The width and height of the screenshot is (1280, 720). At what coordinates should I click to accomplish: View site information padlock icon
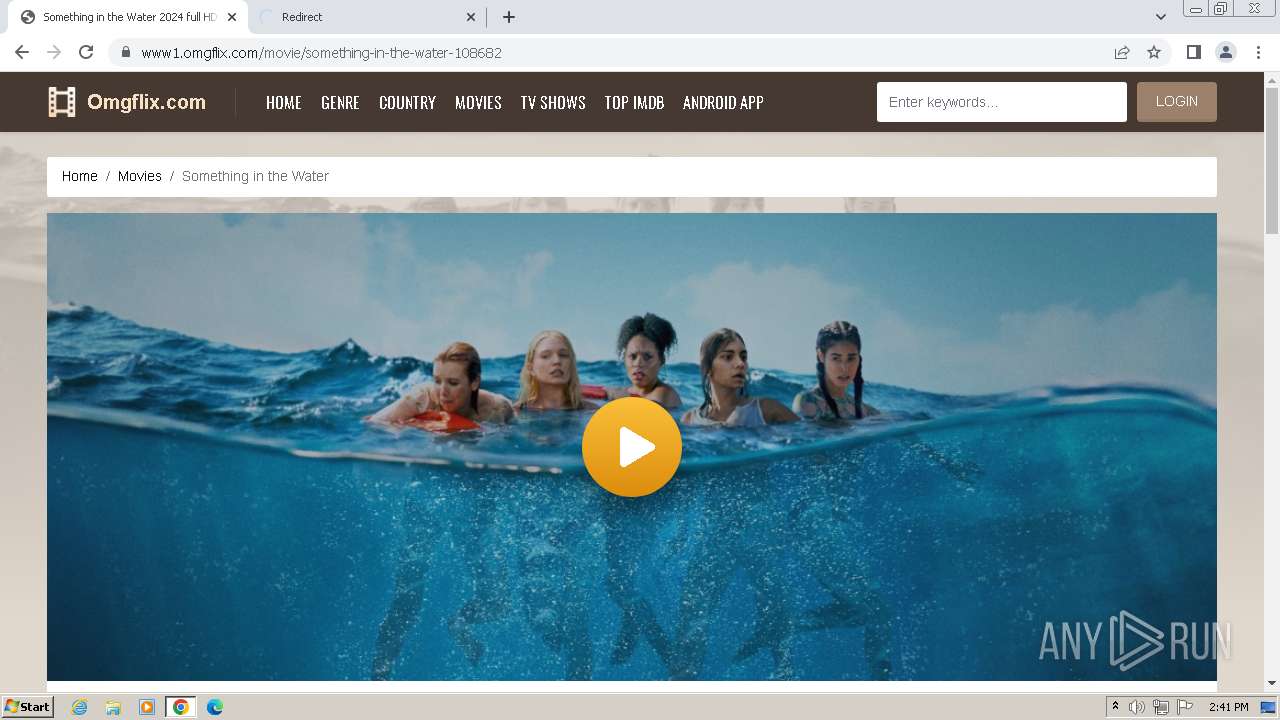click(125, 53)
